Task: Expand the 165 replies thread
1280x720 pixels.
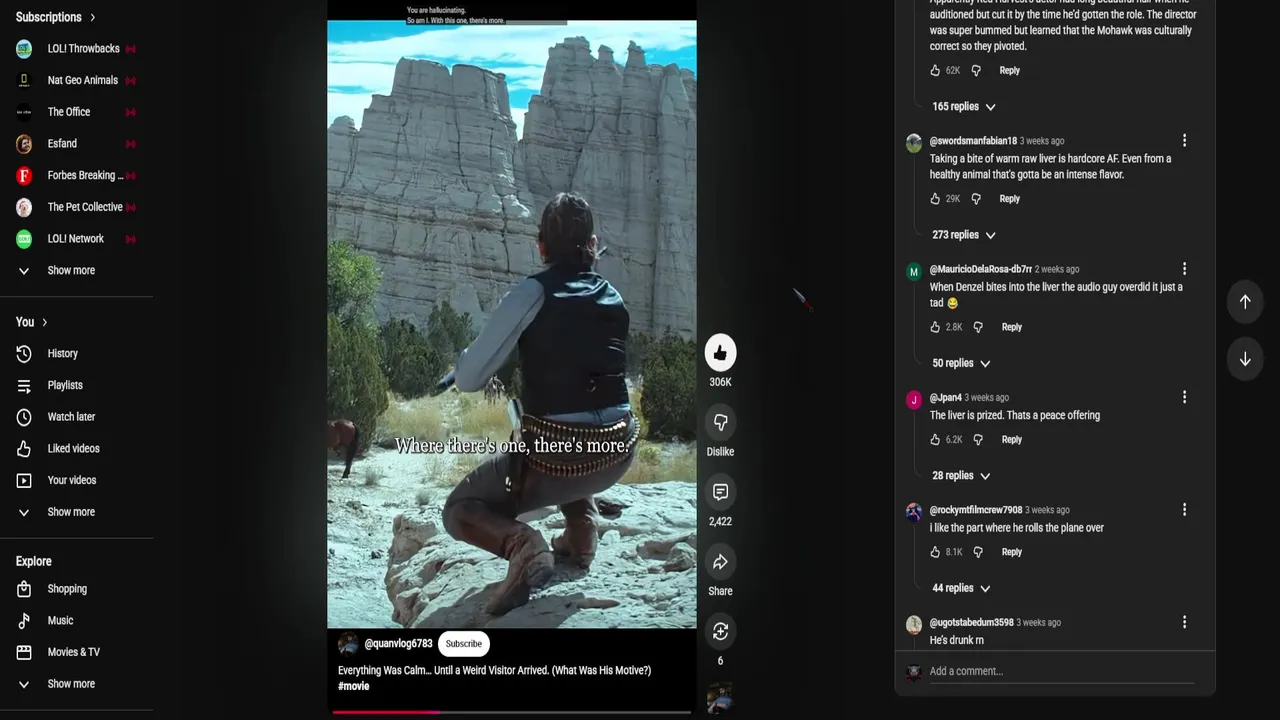Action: coord(964,106)
